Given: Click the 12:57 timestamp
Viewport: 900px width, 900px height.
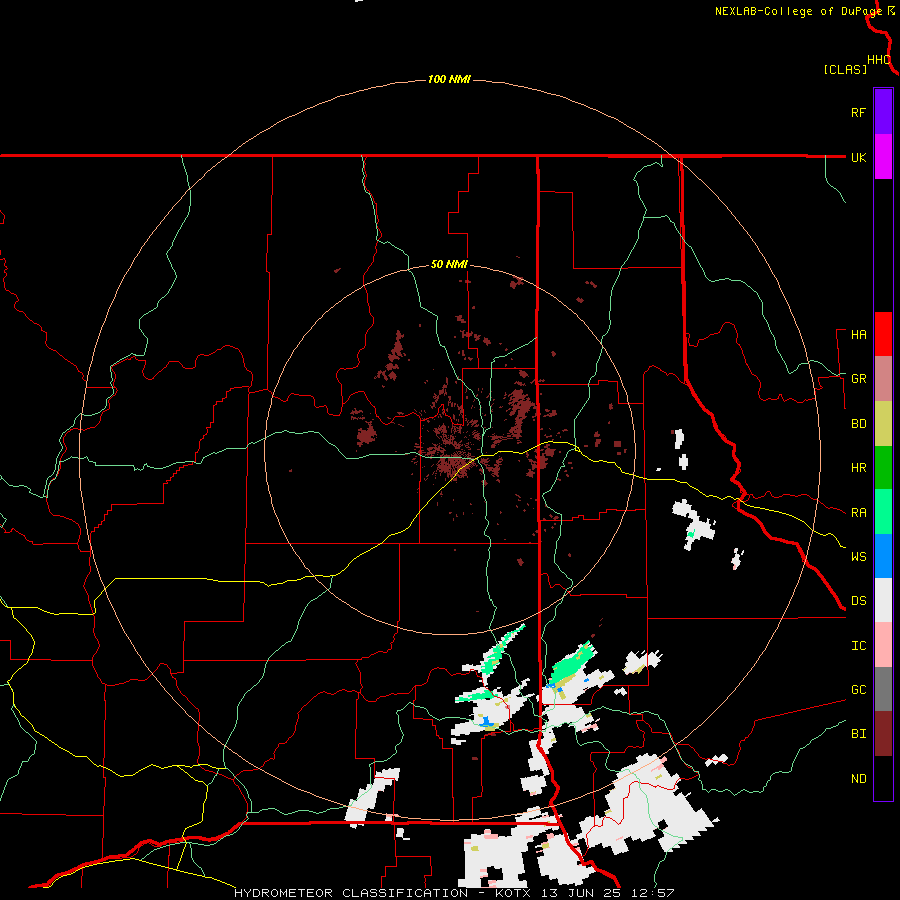Looking at the screenshot, I should tap(651, 893).
